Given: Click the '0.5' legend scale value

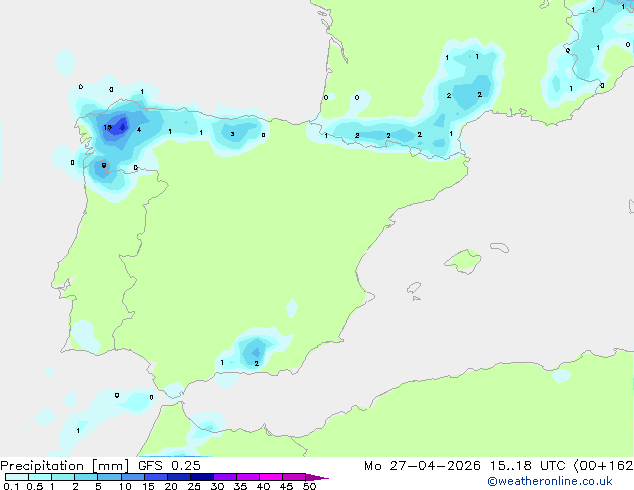Looking at the screenshot, I should [35, 486].
